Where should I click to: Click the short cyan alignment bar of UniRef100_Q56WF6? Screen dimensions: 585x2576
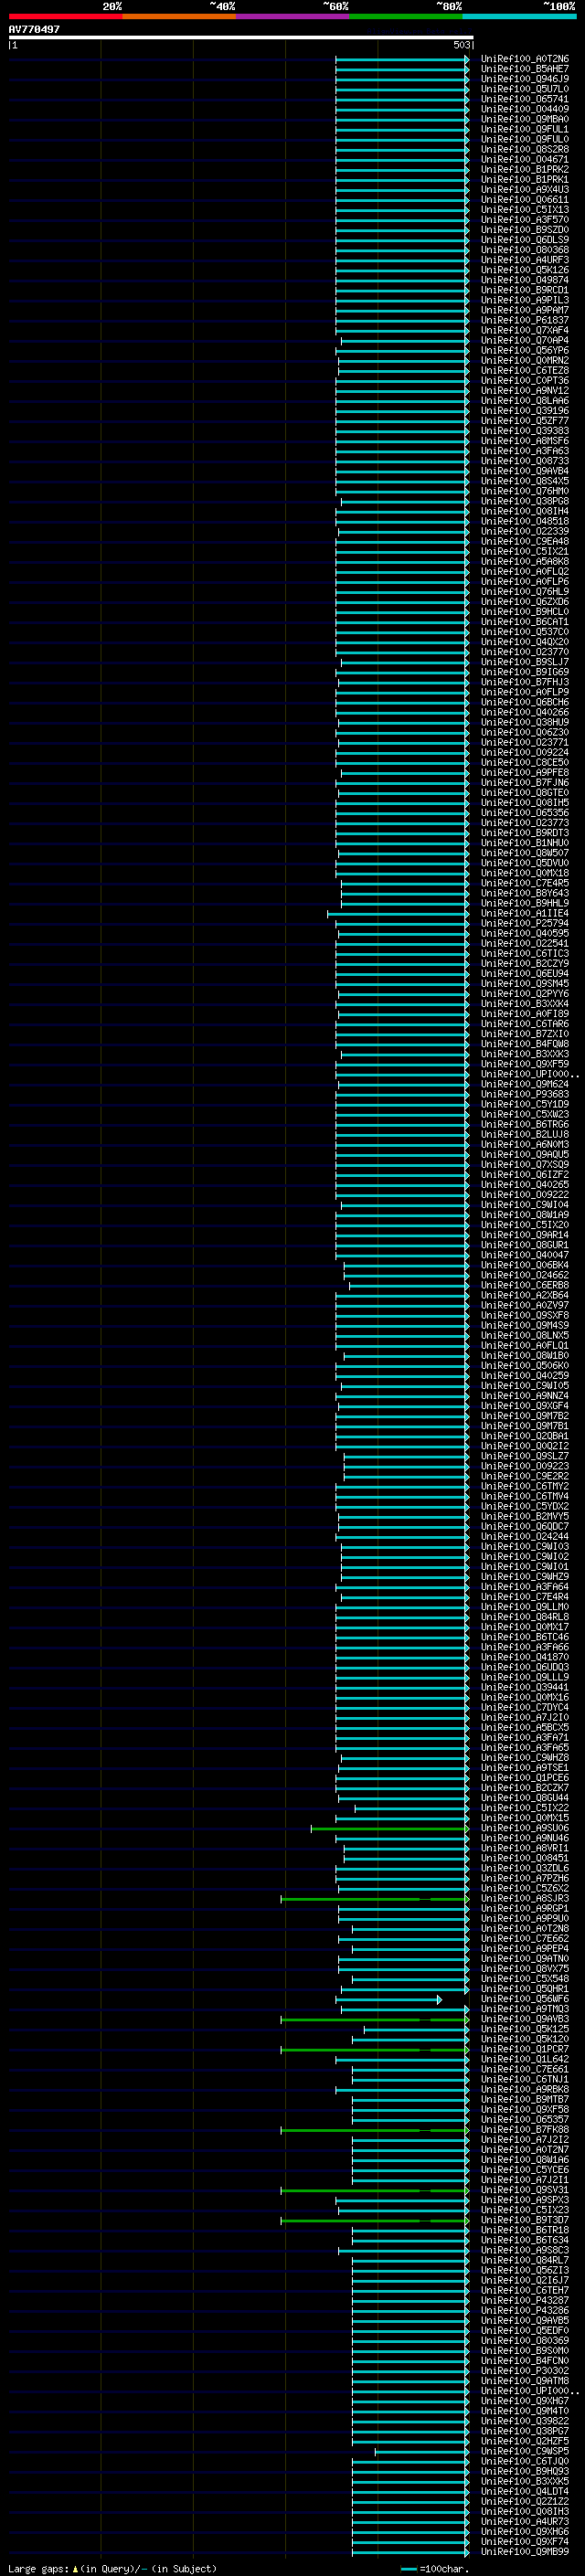click(x=391, y=2000)
